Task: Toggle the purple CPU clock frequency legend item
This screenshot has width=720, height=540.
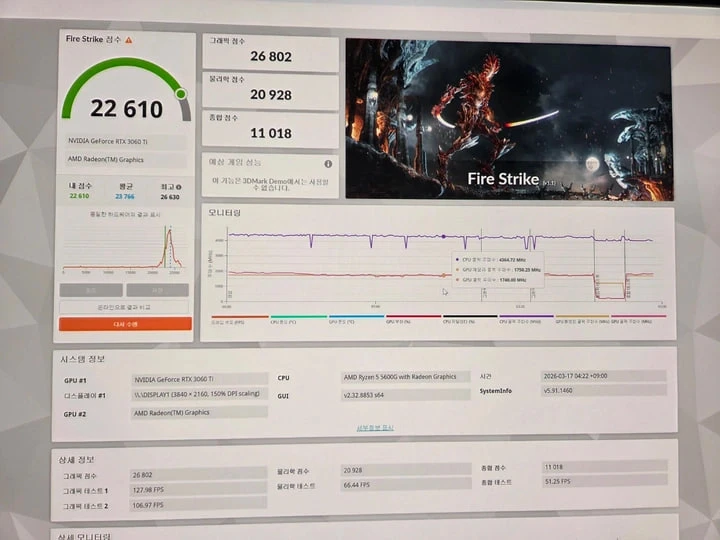Action: (526, 320)
